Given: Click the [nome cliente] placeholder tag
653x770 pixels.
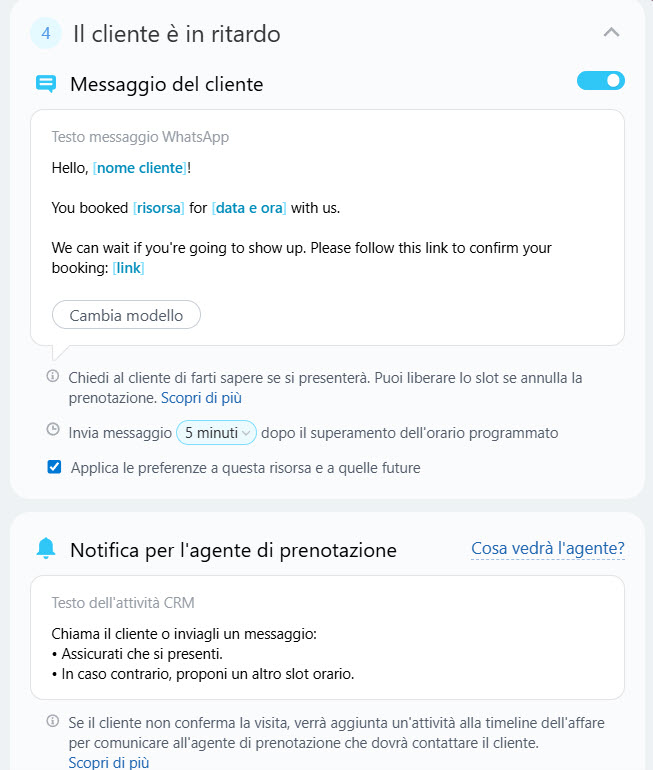Looking at the screenshot, I should pyautogui.click(x=140, y=168).
